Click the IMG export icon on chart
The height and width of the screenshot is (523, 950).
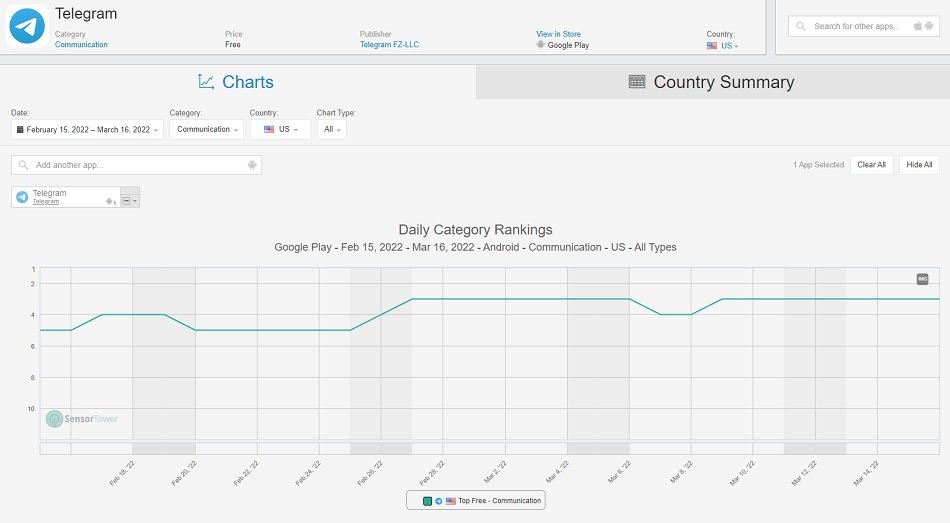922,279
